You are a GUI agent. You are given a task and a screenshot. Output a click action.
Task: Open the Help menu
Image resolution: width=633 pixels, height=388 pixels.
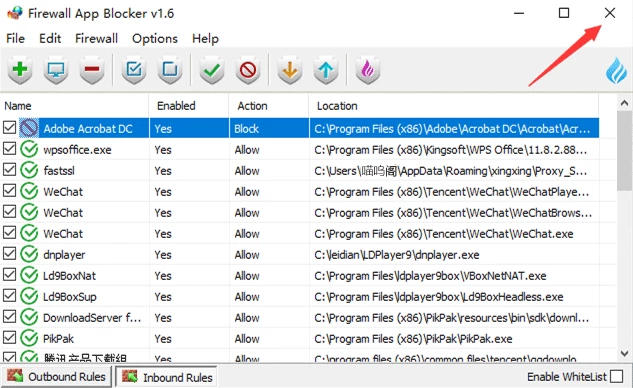click(x=205, y=38)
